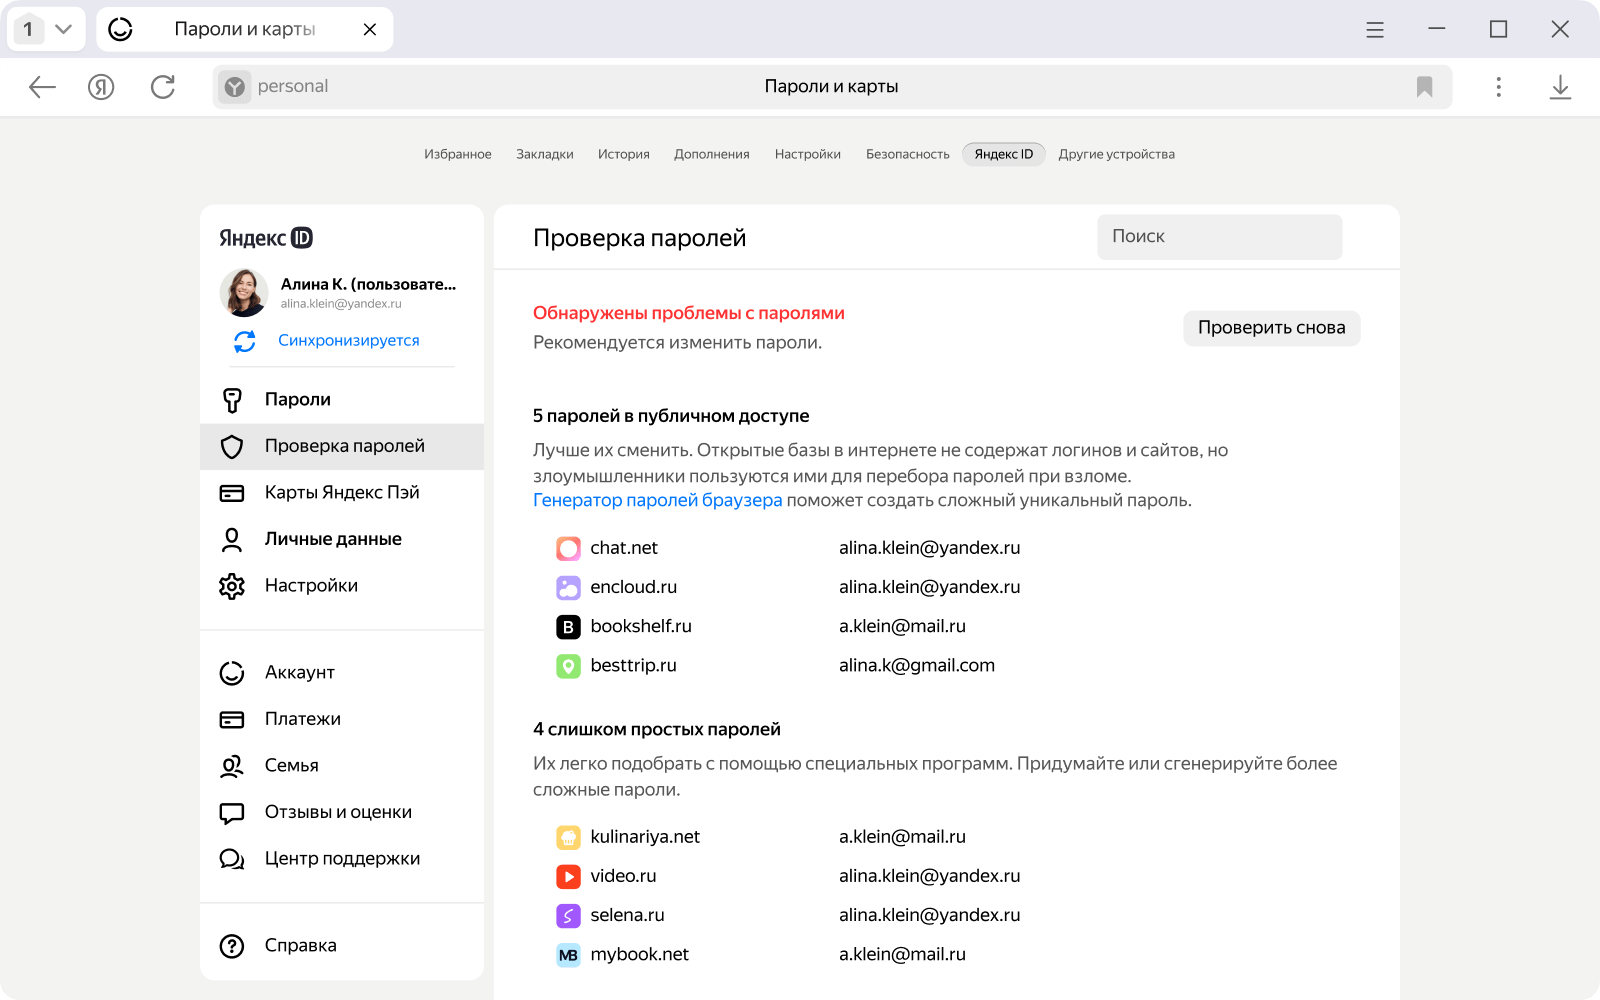1600x1000 pixels.
Task: Open Отзывы и оценки section
Action: click(x=342, y=812)
